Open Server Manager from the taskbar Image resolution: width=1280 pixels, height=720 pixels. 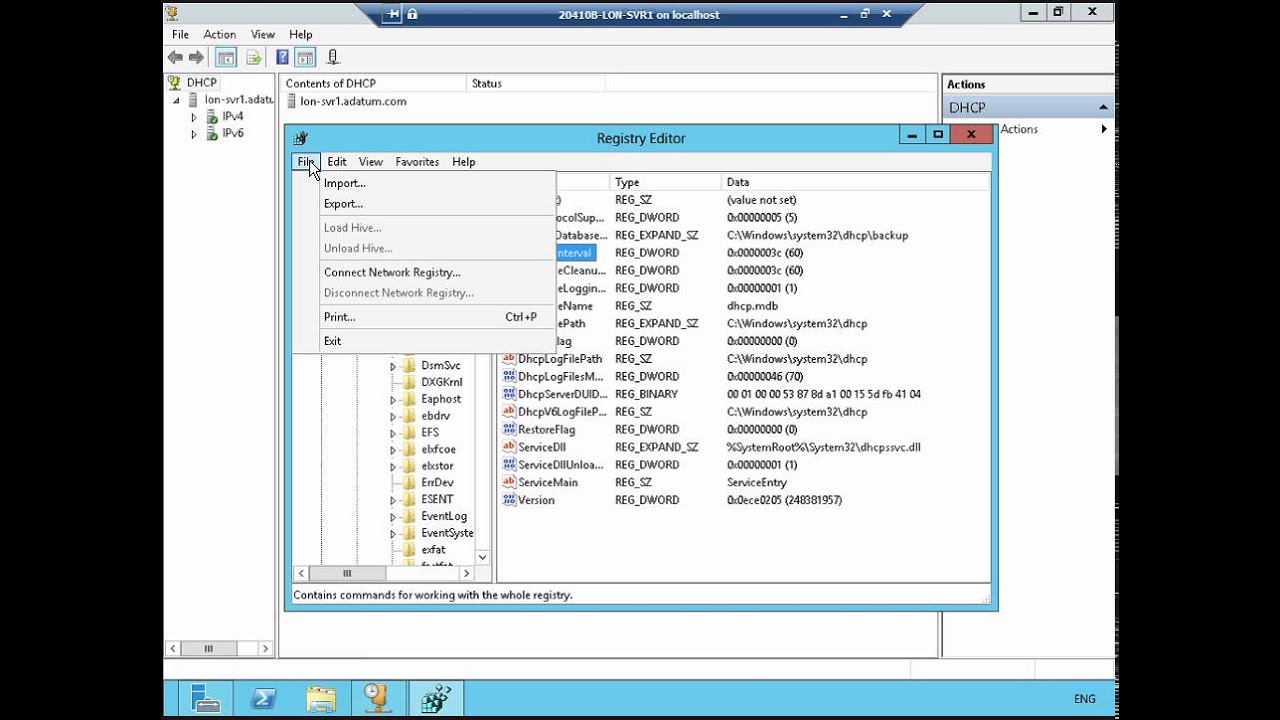(205, 698)
